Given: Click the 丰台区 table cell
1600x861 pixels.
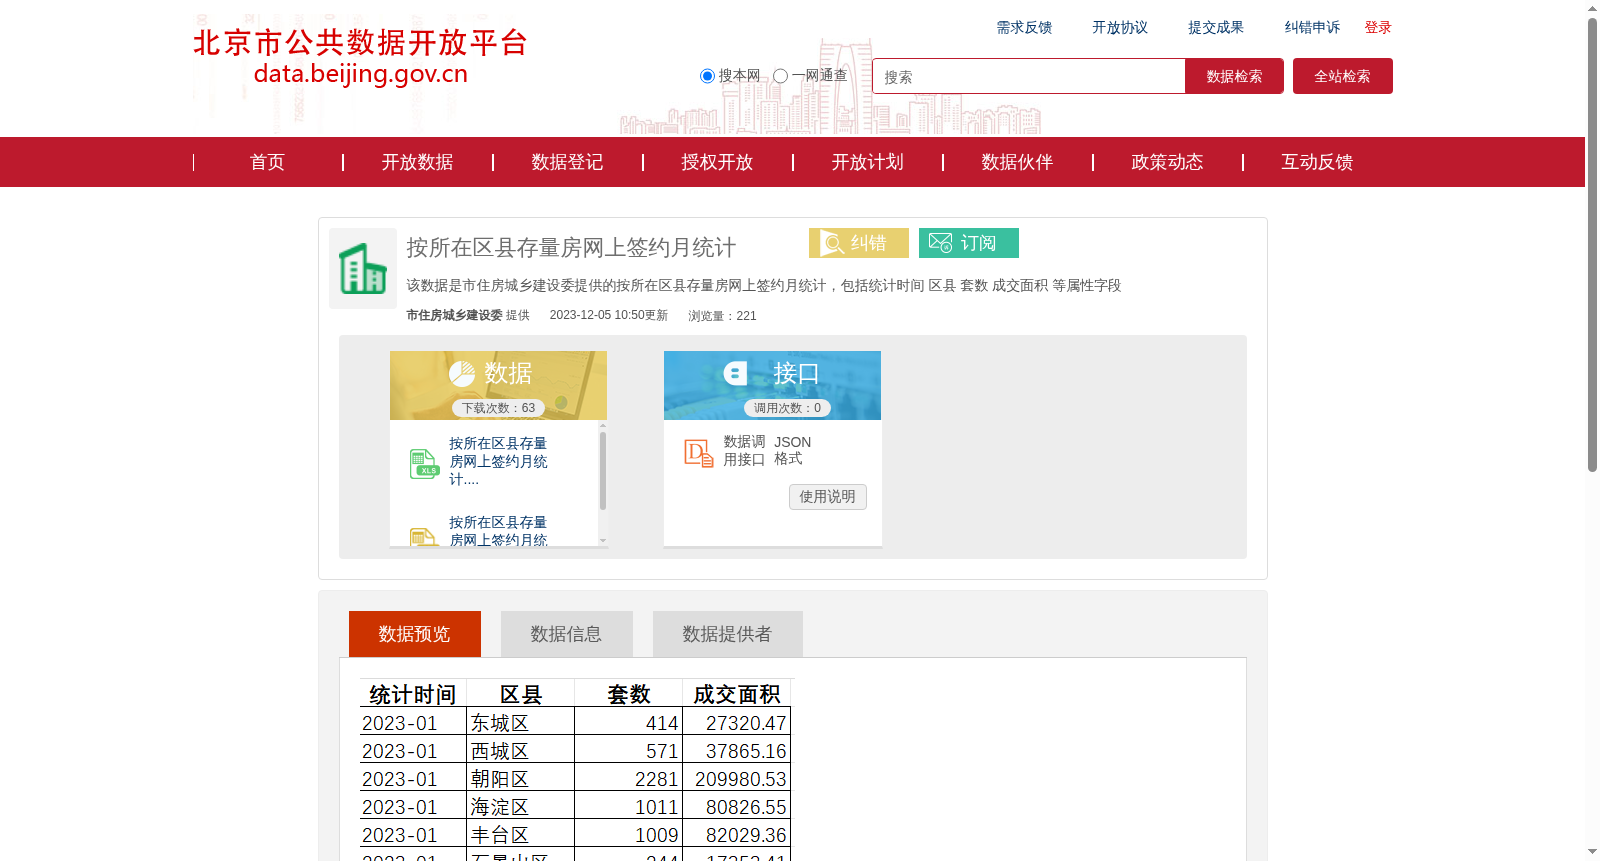Looking at the screenshot, I should [521, 834].
